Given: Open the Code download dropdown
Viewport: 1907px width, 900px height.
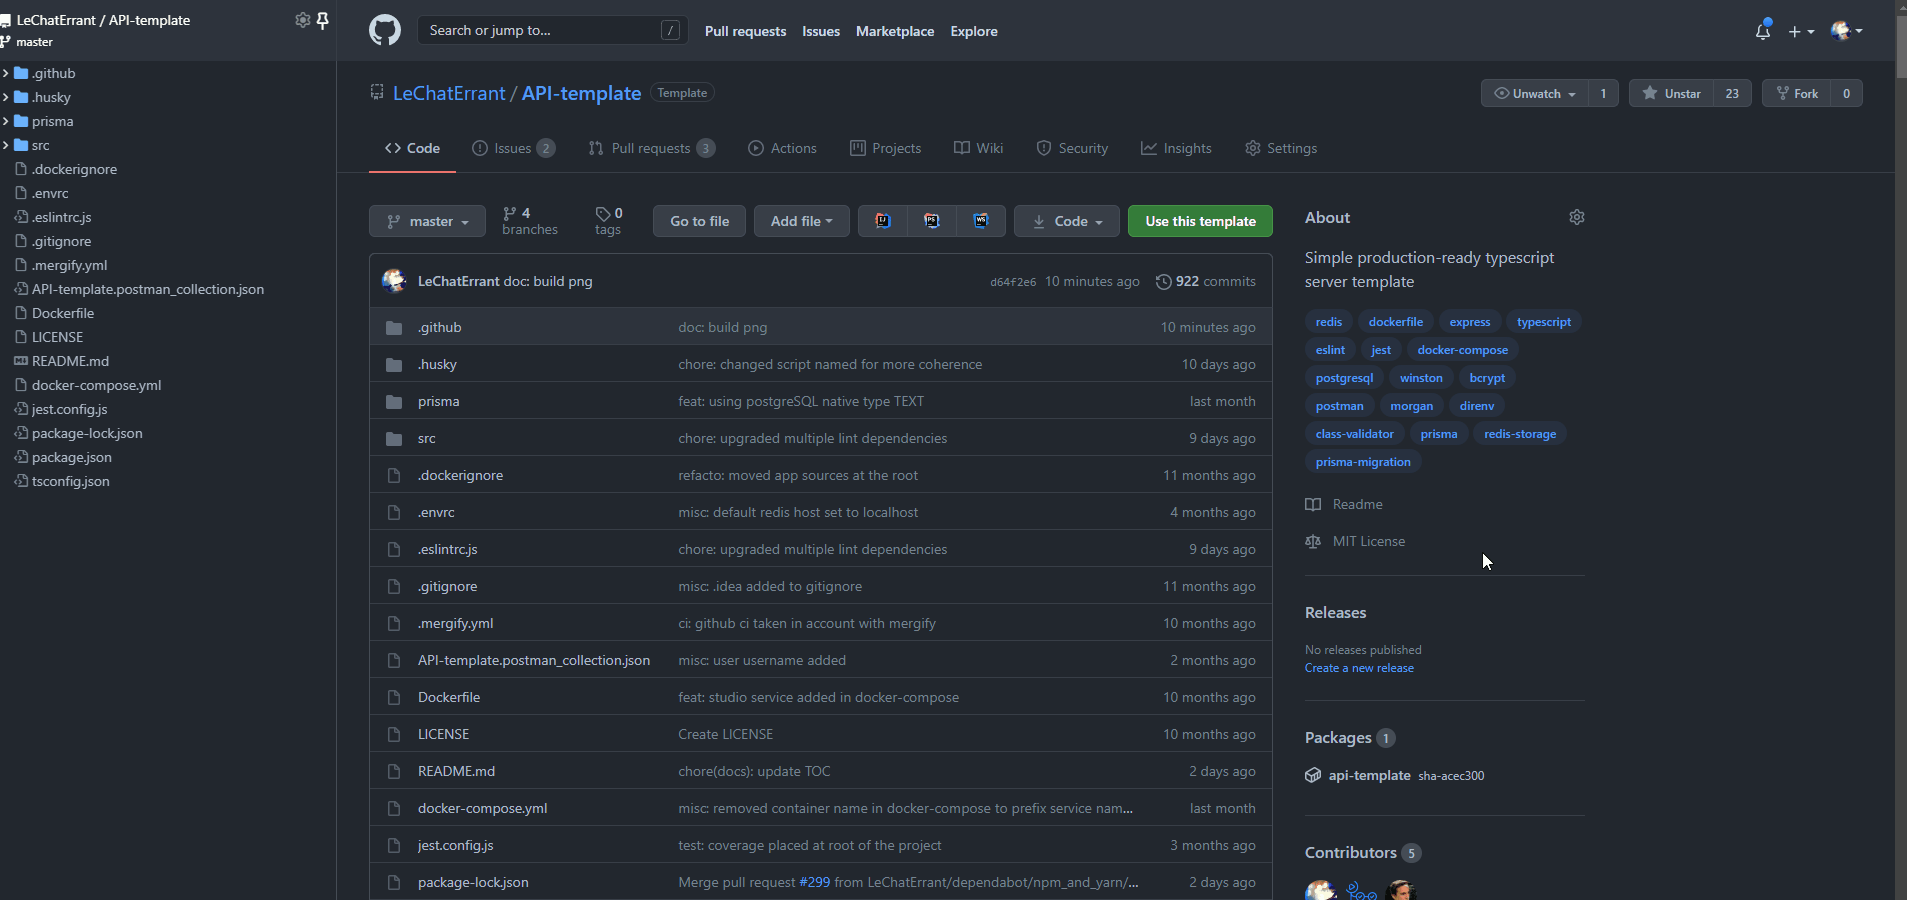Looking at the screenshot, I should [1067, 221].
